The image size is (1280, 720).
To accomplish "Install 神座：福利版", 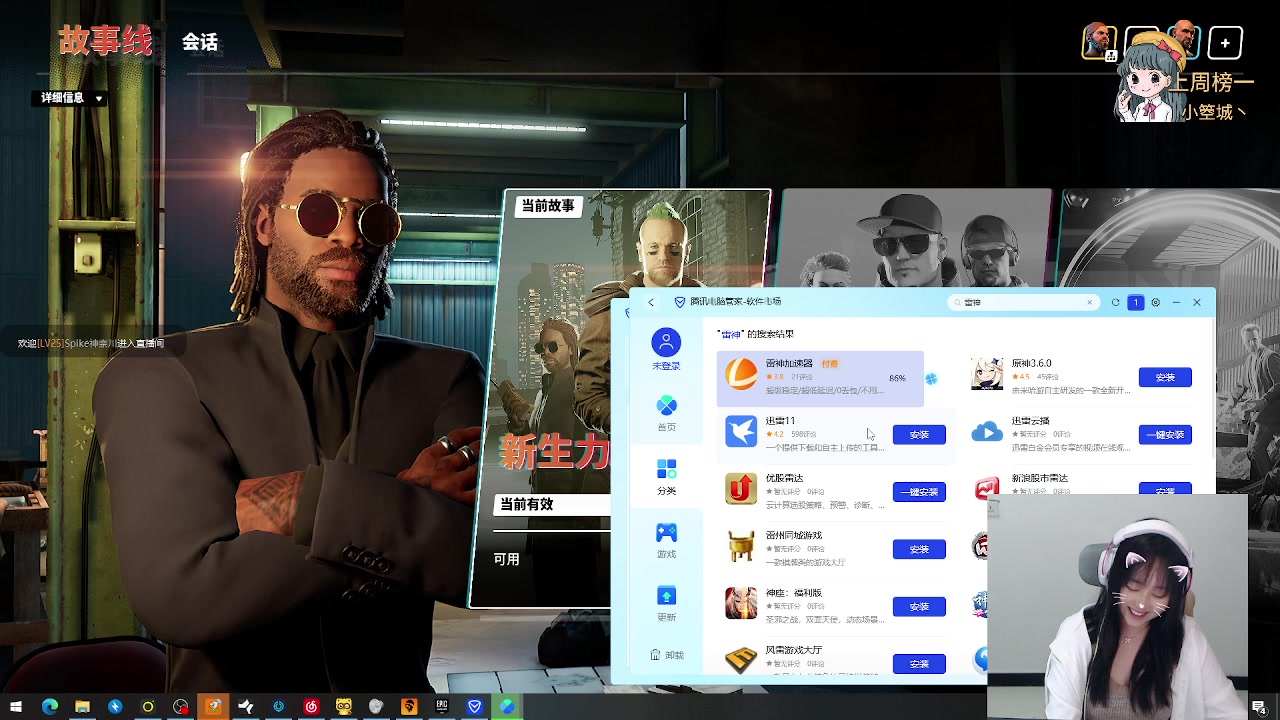I will 919,607.
